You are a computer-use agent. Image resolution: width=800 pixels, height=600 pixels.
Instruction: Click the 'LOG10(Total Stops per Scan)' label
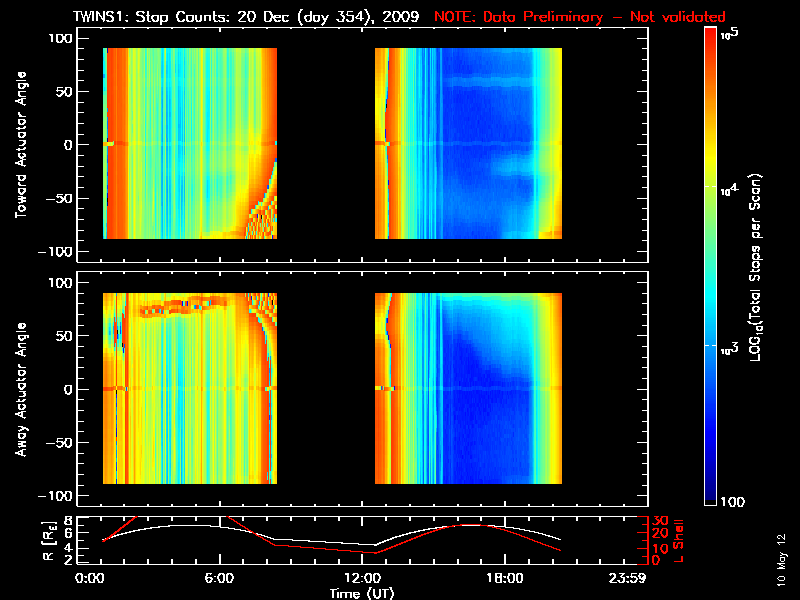(756, 267)
